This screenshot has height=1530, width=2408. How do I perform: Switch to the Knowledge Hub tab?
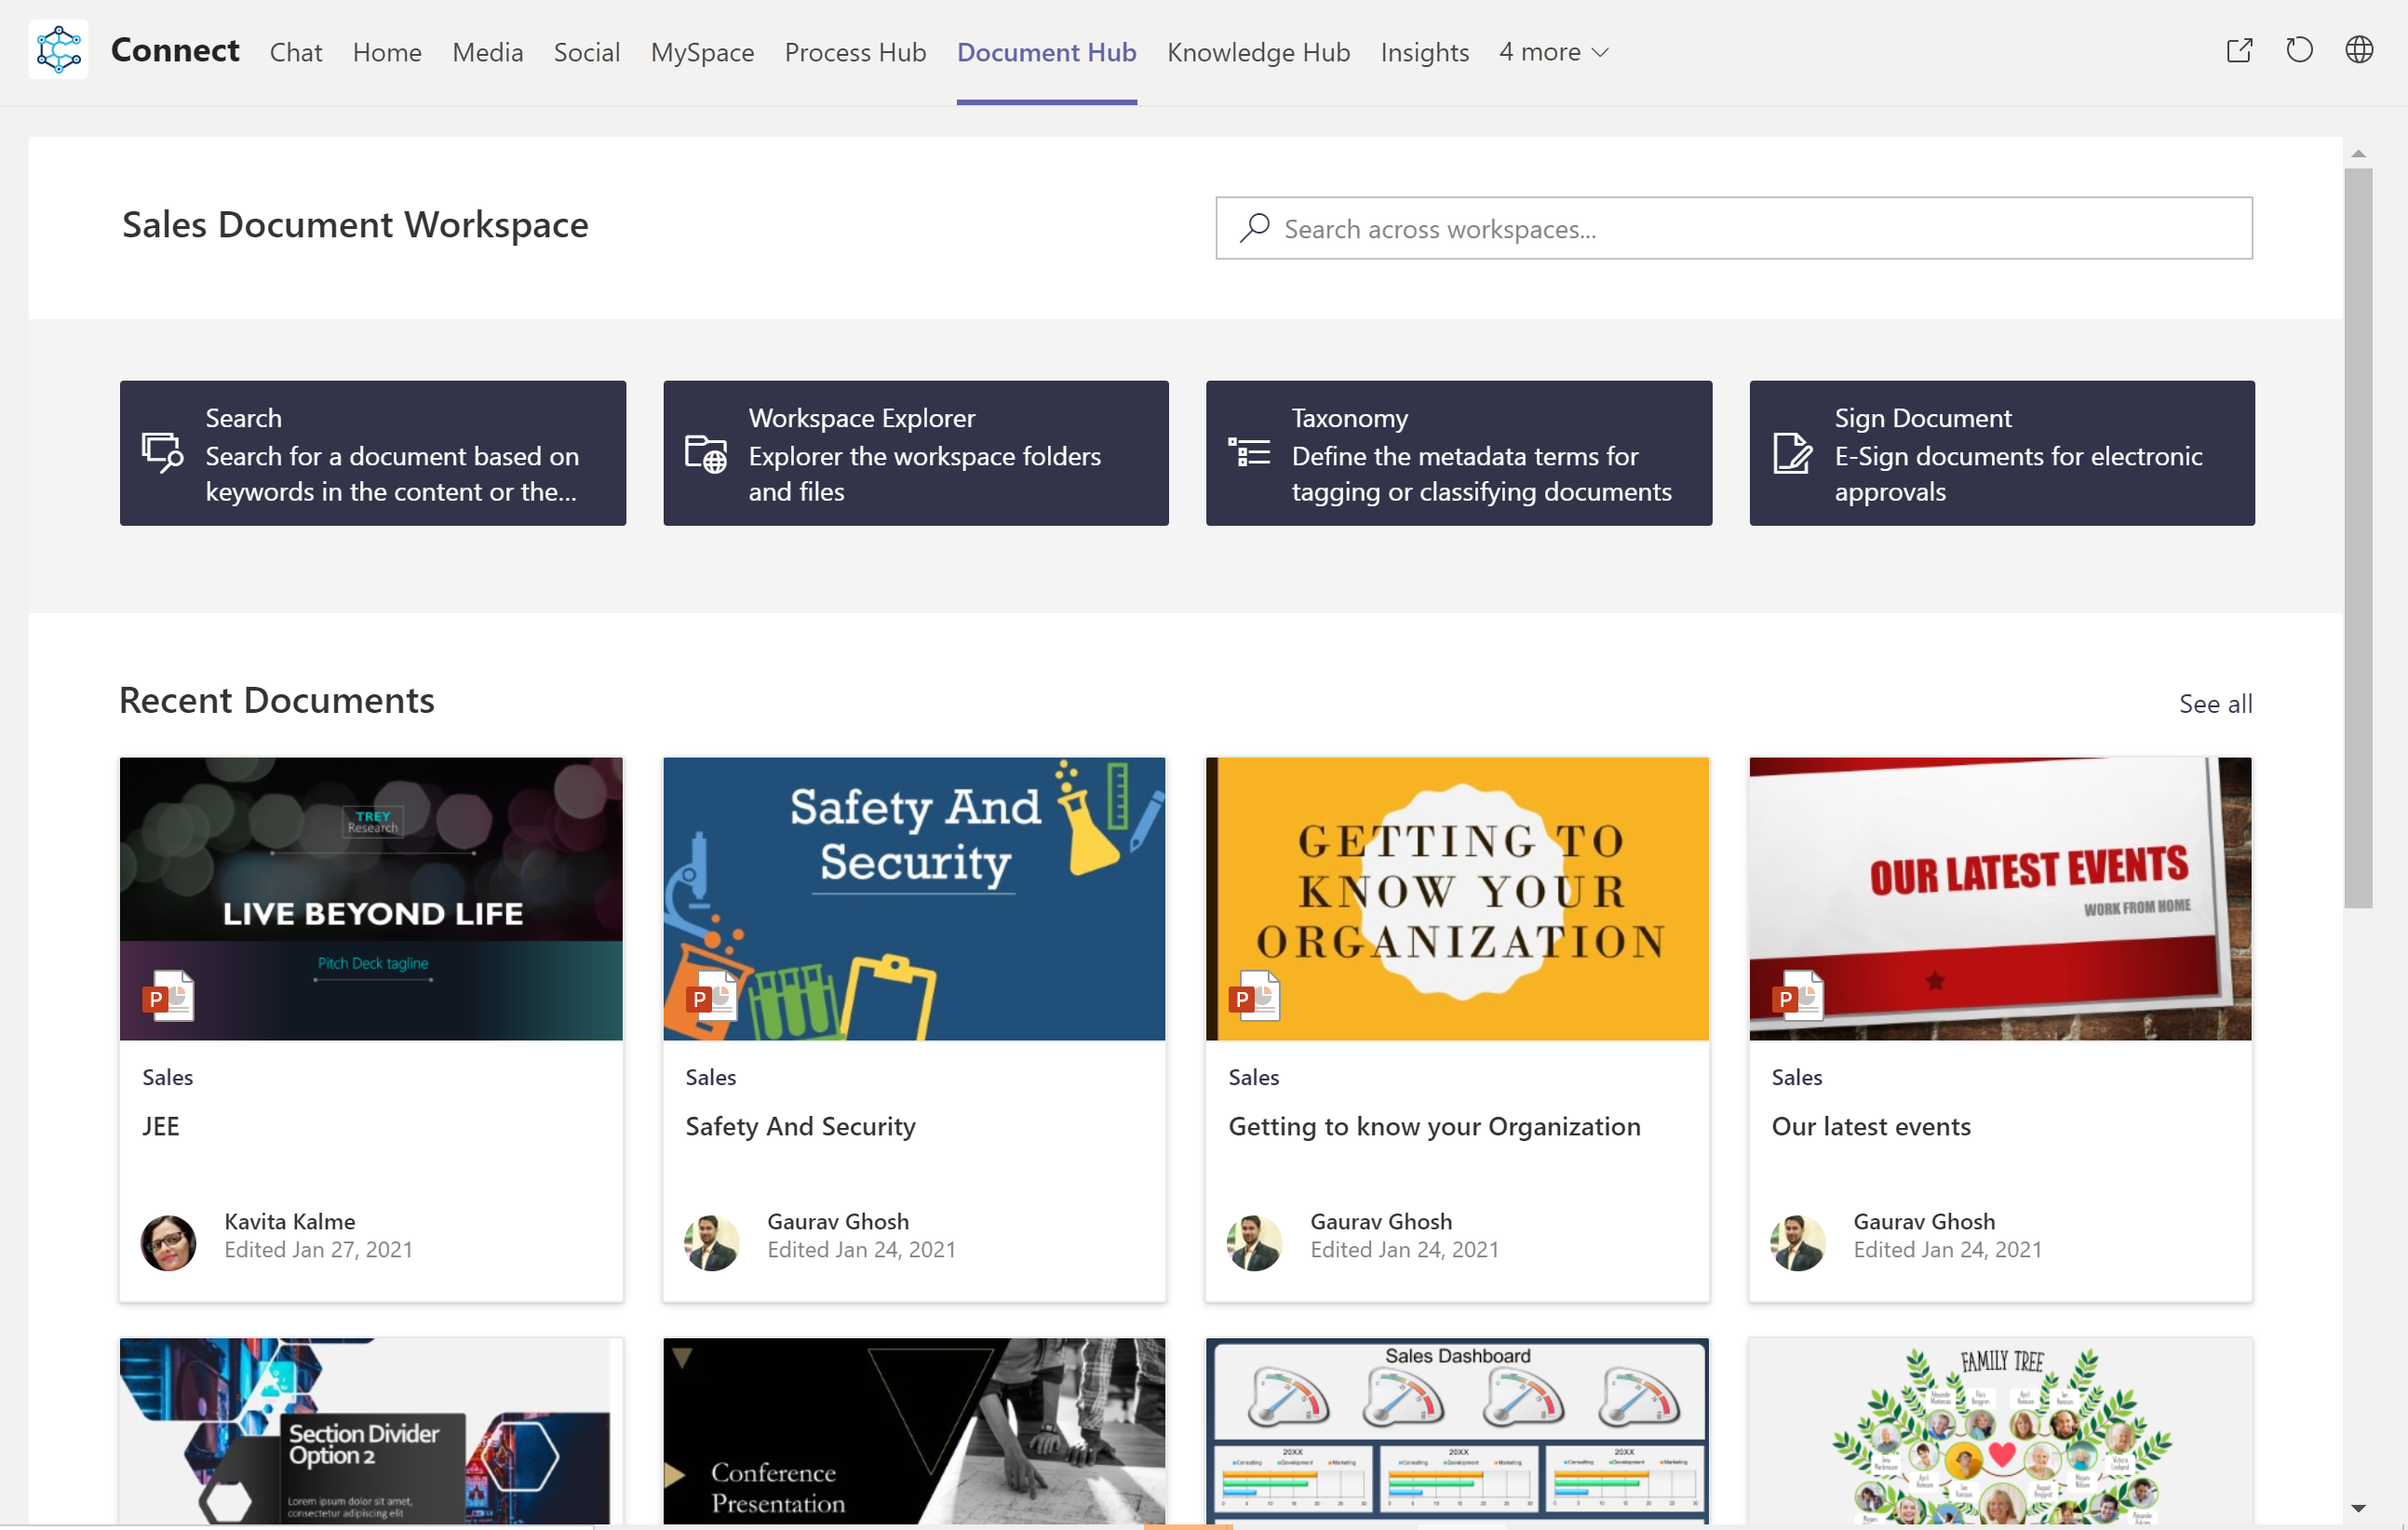click(1258, 52)
